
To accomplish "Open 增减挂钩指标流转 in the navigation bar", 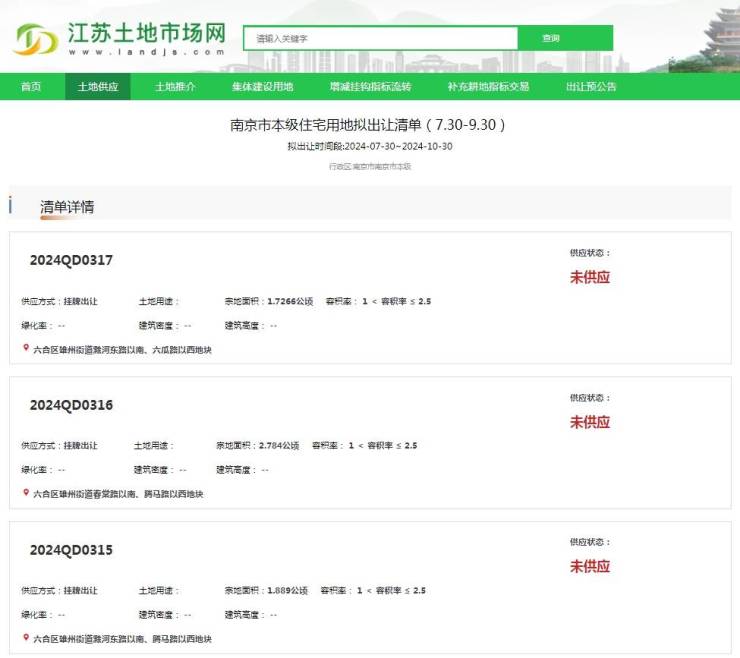I will 370,87.
